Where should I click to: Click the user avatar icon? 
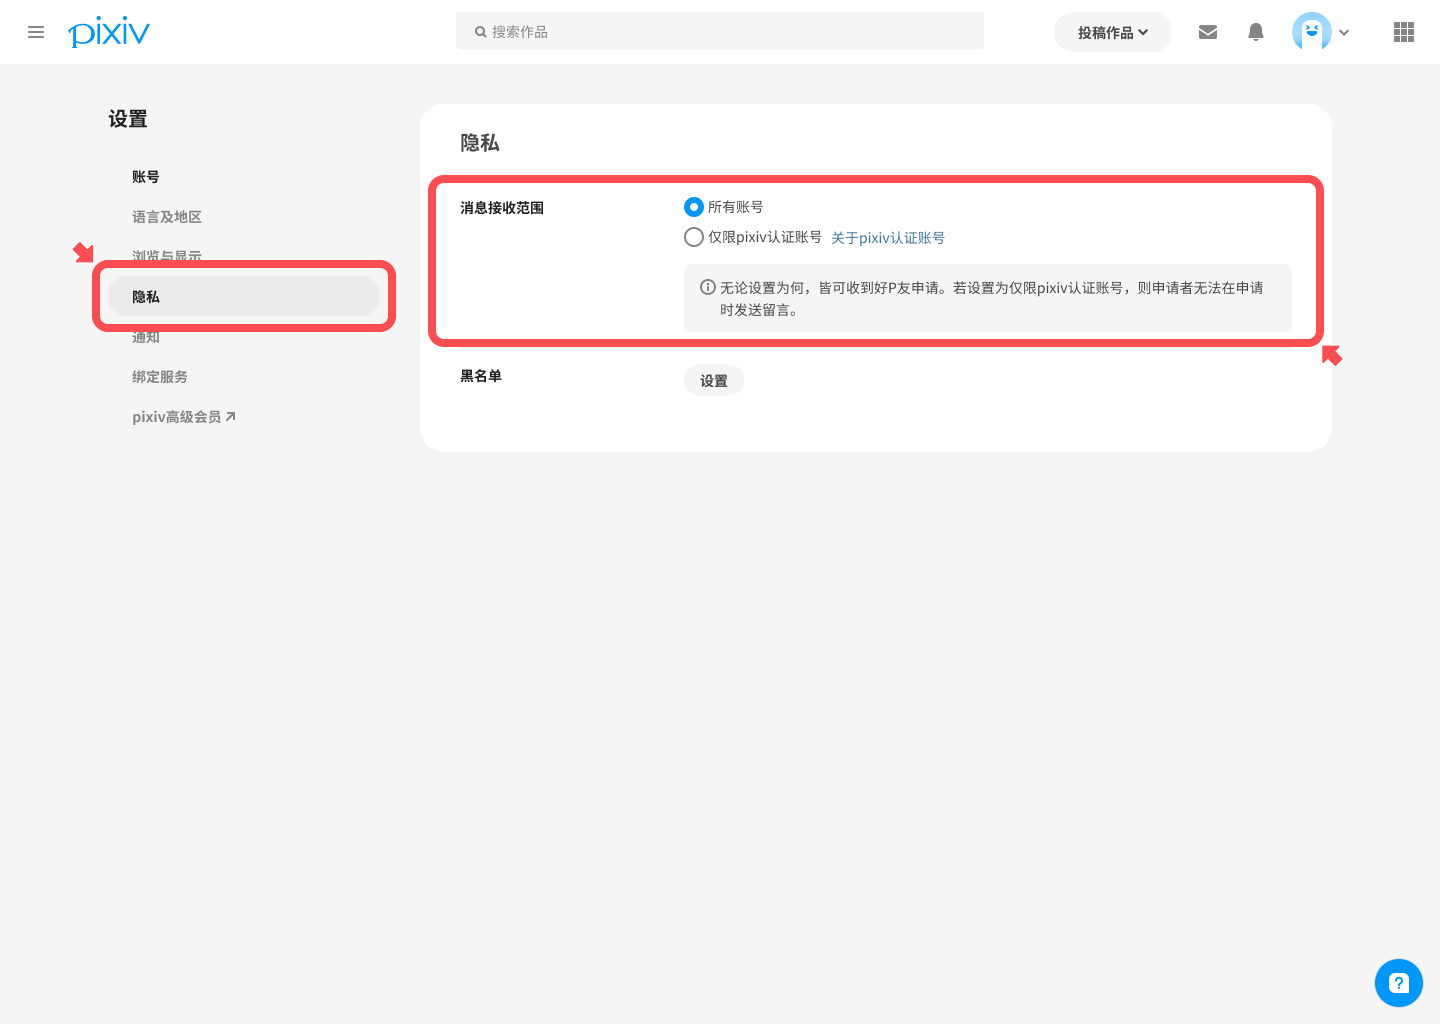pyautogui.click(x=1311, y=32)
